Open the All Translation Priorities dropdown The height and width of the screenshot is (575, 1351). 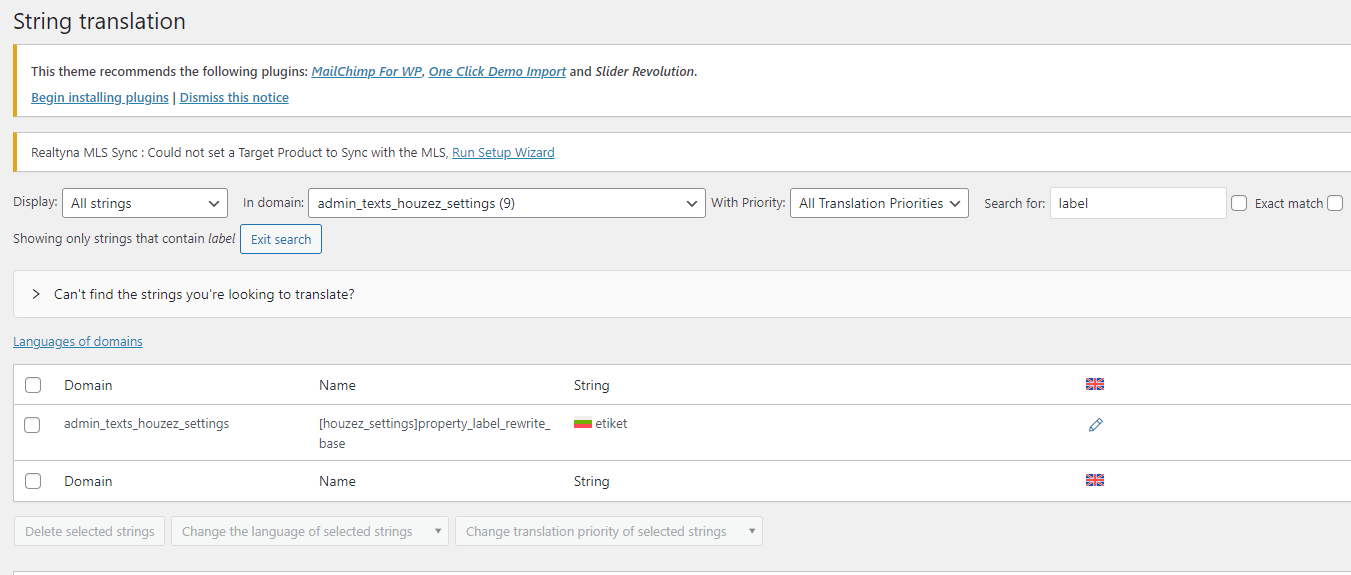pyautogui.click(x=879, y=203)
